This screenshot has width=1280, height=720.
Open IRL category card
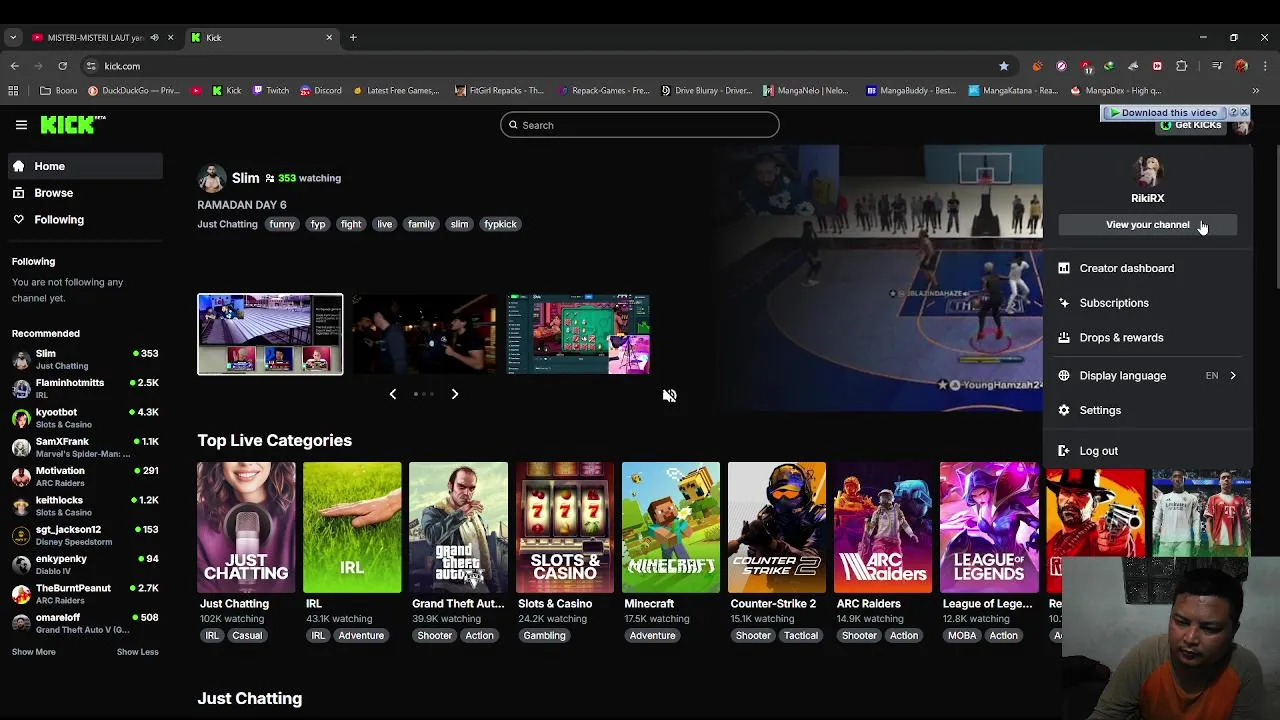(352, 527)
